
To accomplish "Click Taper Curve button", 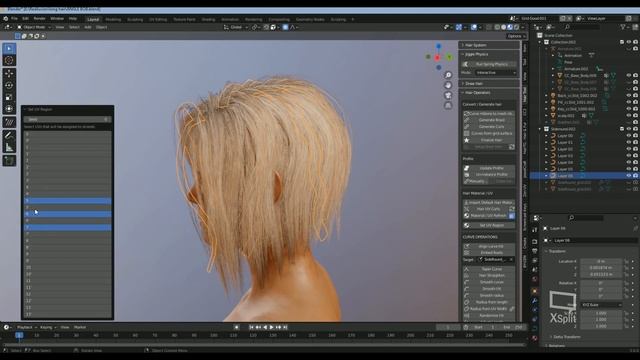I will point(489,269).
